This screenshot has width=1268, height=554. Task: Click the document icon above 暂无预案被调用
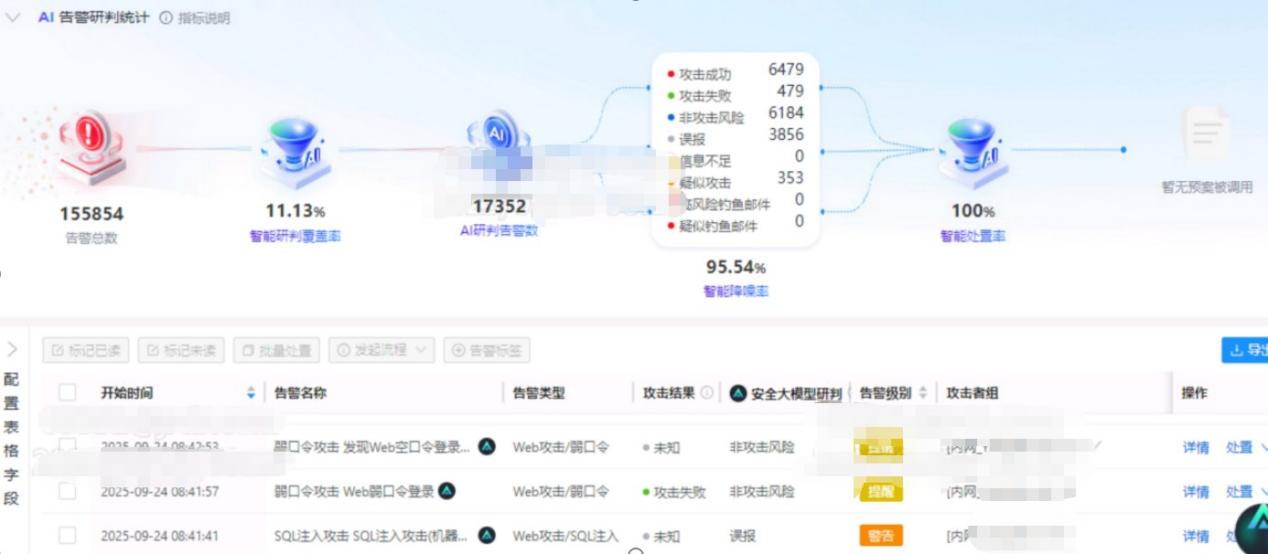[x=1206, y=134]
